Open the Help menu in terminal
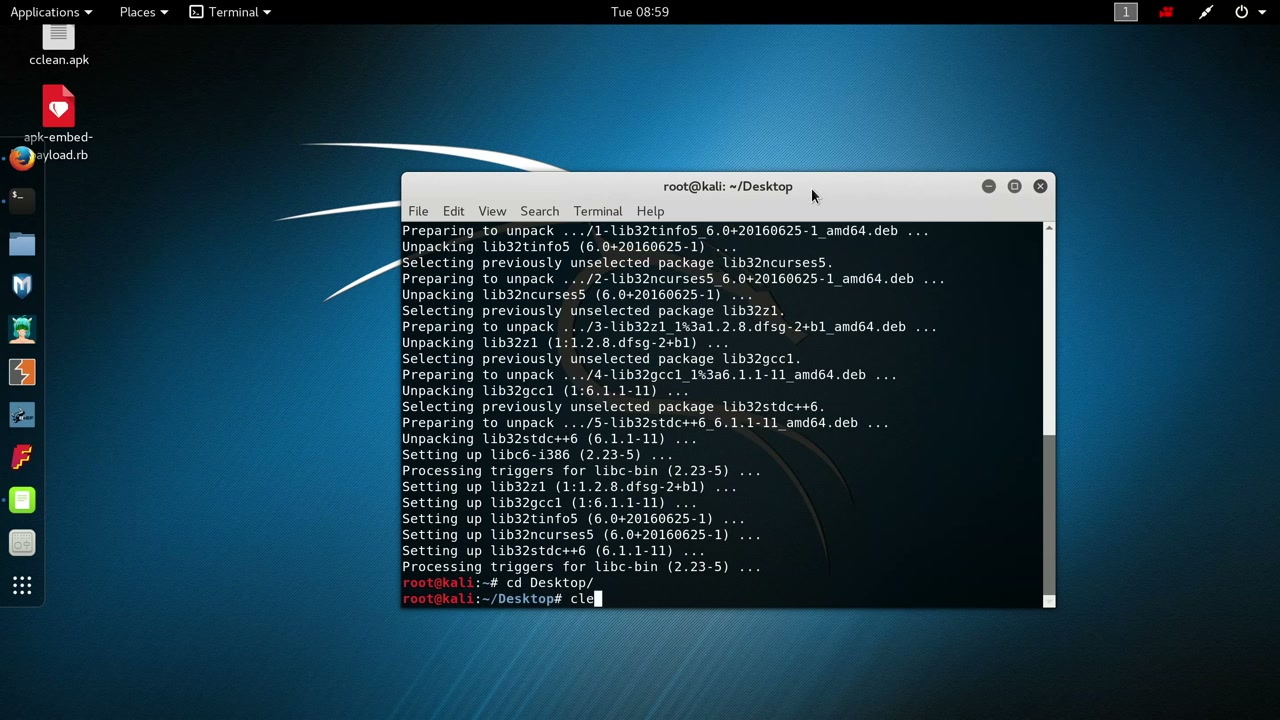 tap(650, 211)
